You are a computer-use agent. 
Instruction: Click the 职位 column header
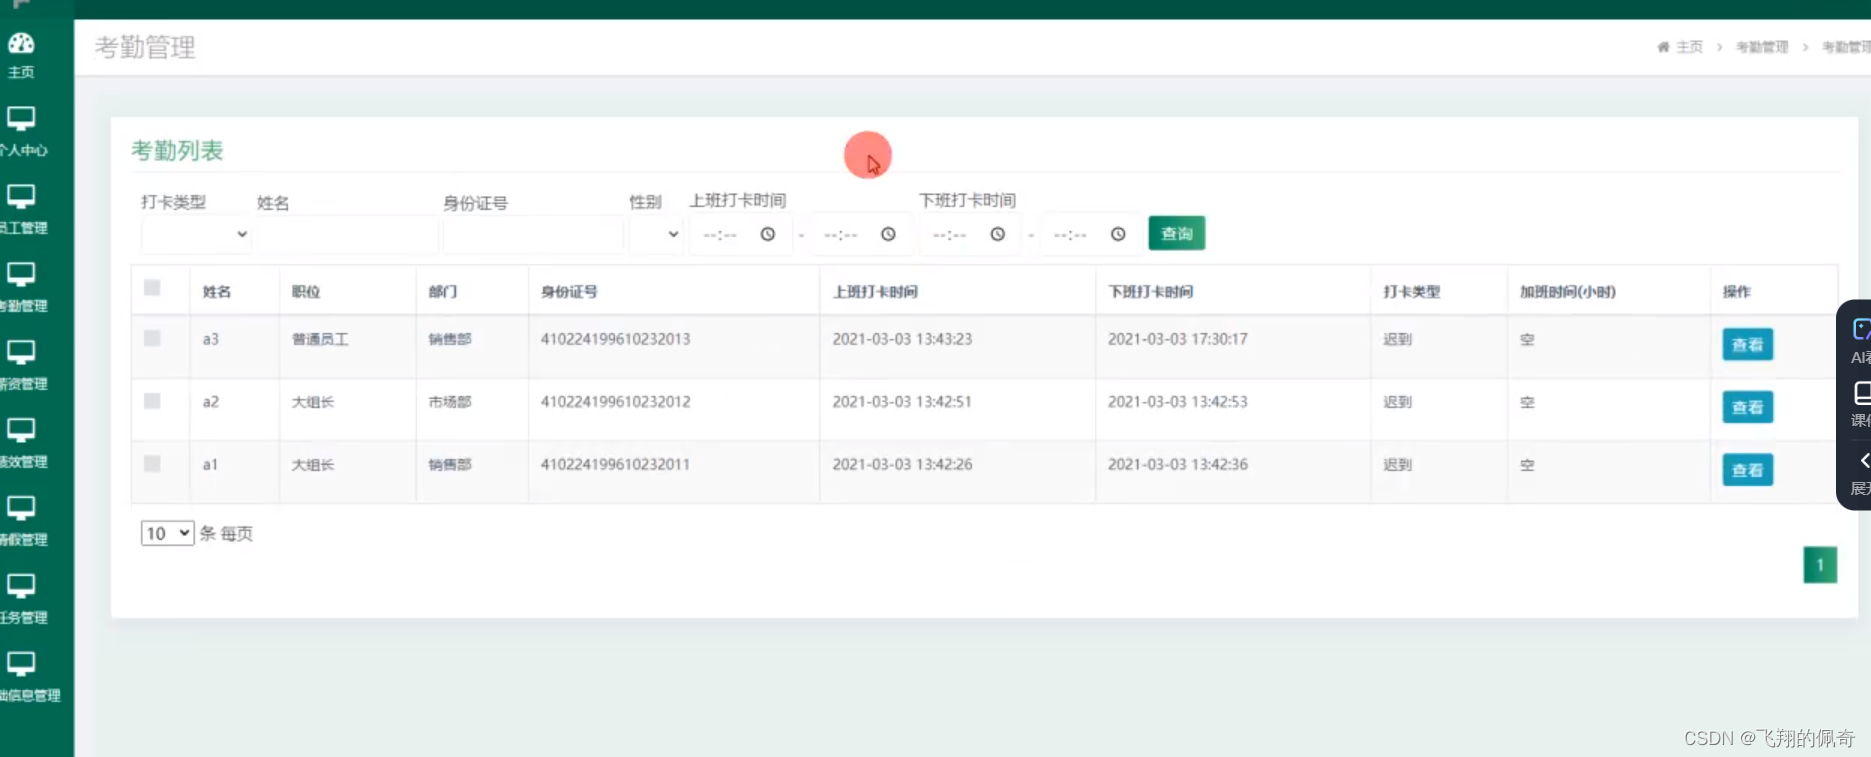click(306, 292)
